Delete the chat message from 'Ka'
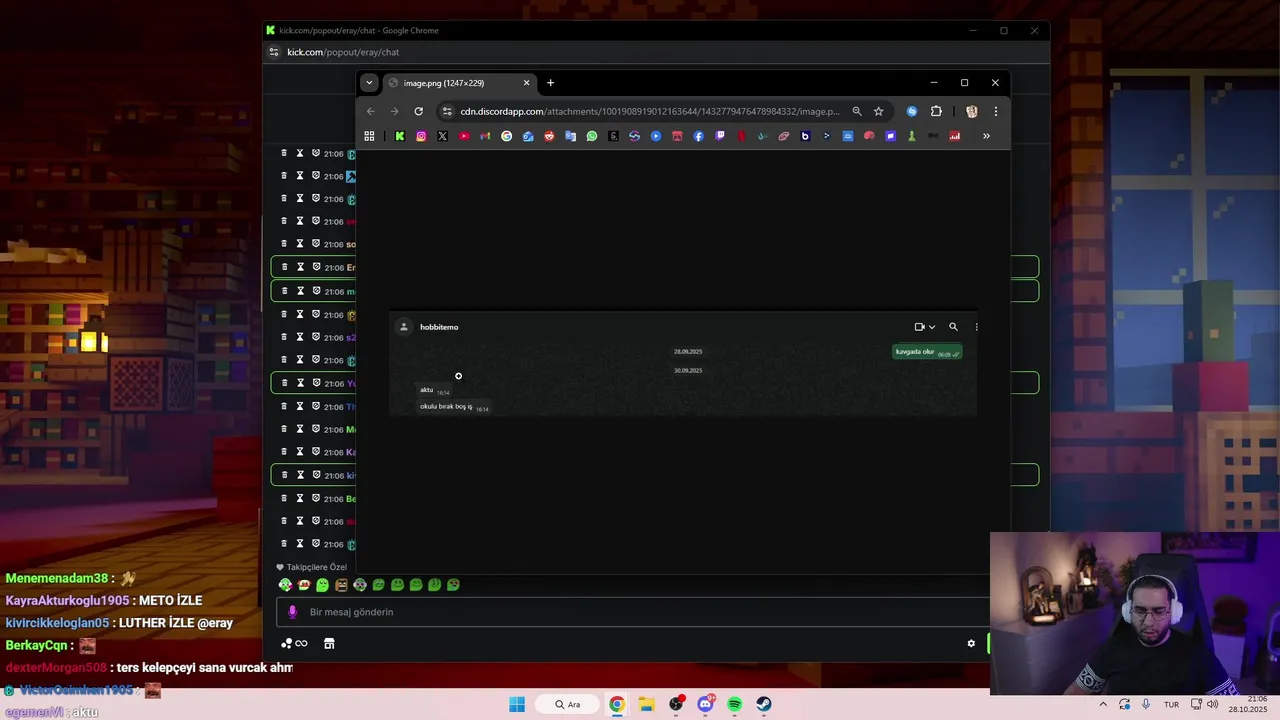Screen dimensions: 1280x720 click(x=284, y=452)
